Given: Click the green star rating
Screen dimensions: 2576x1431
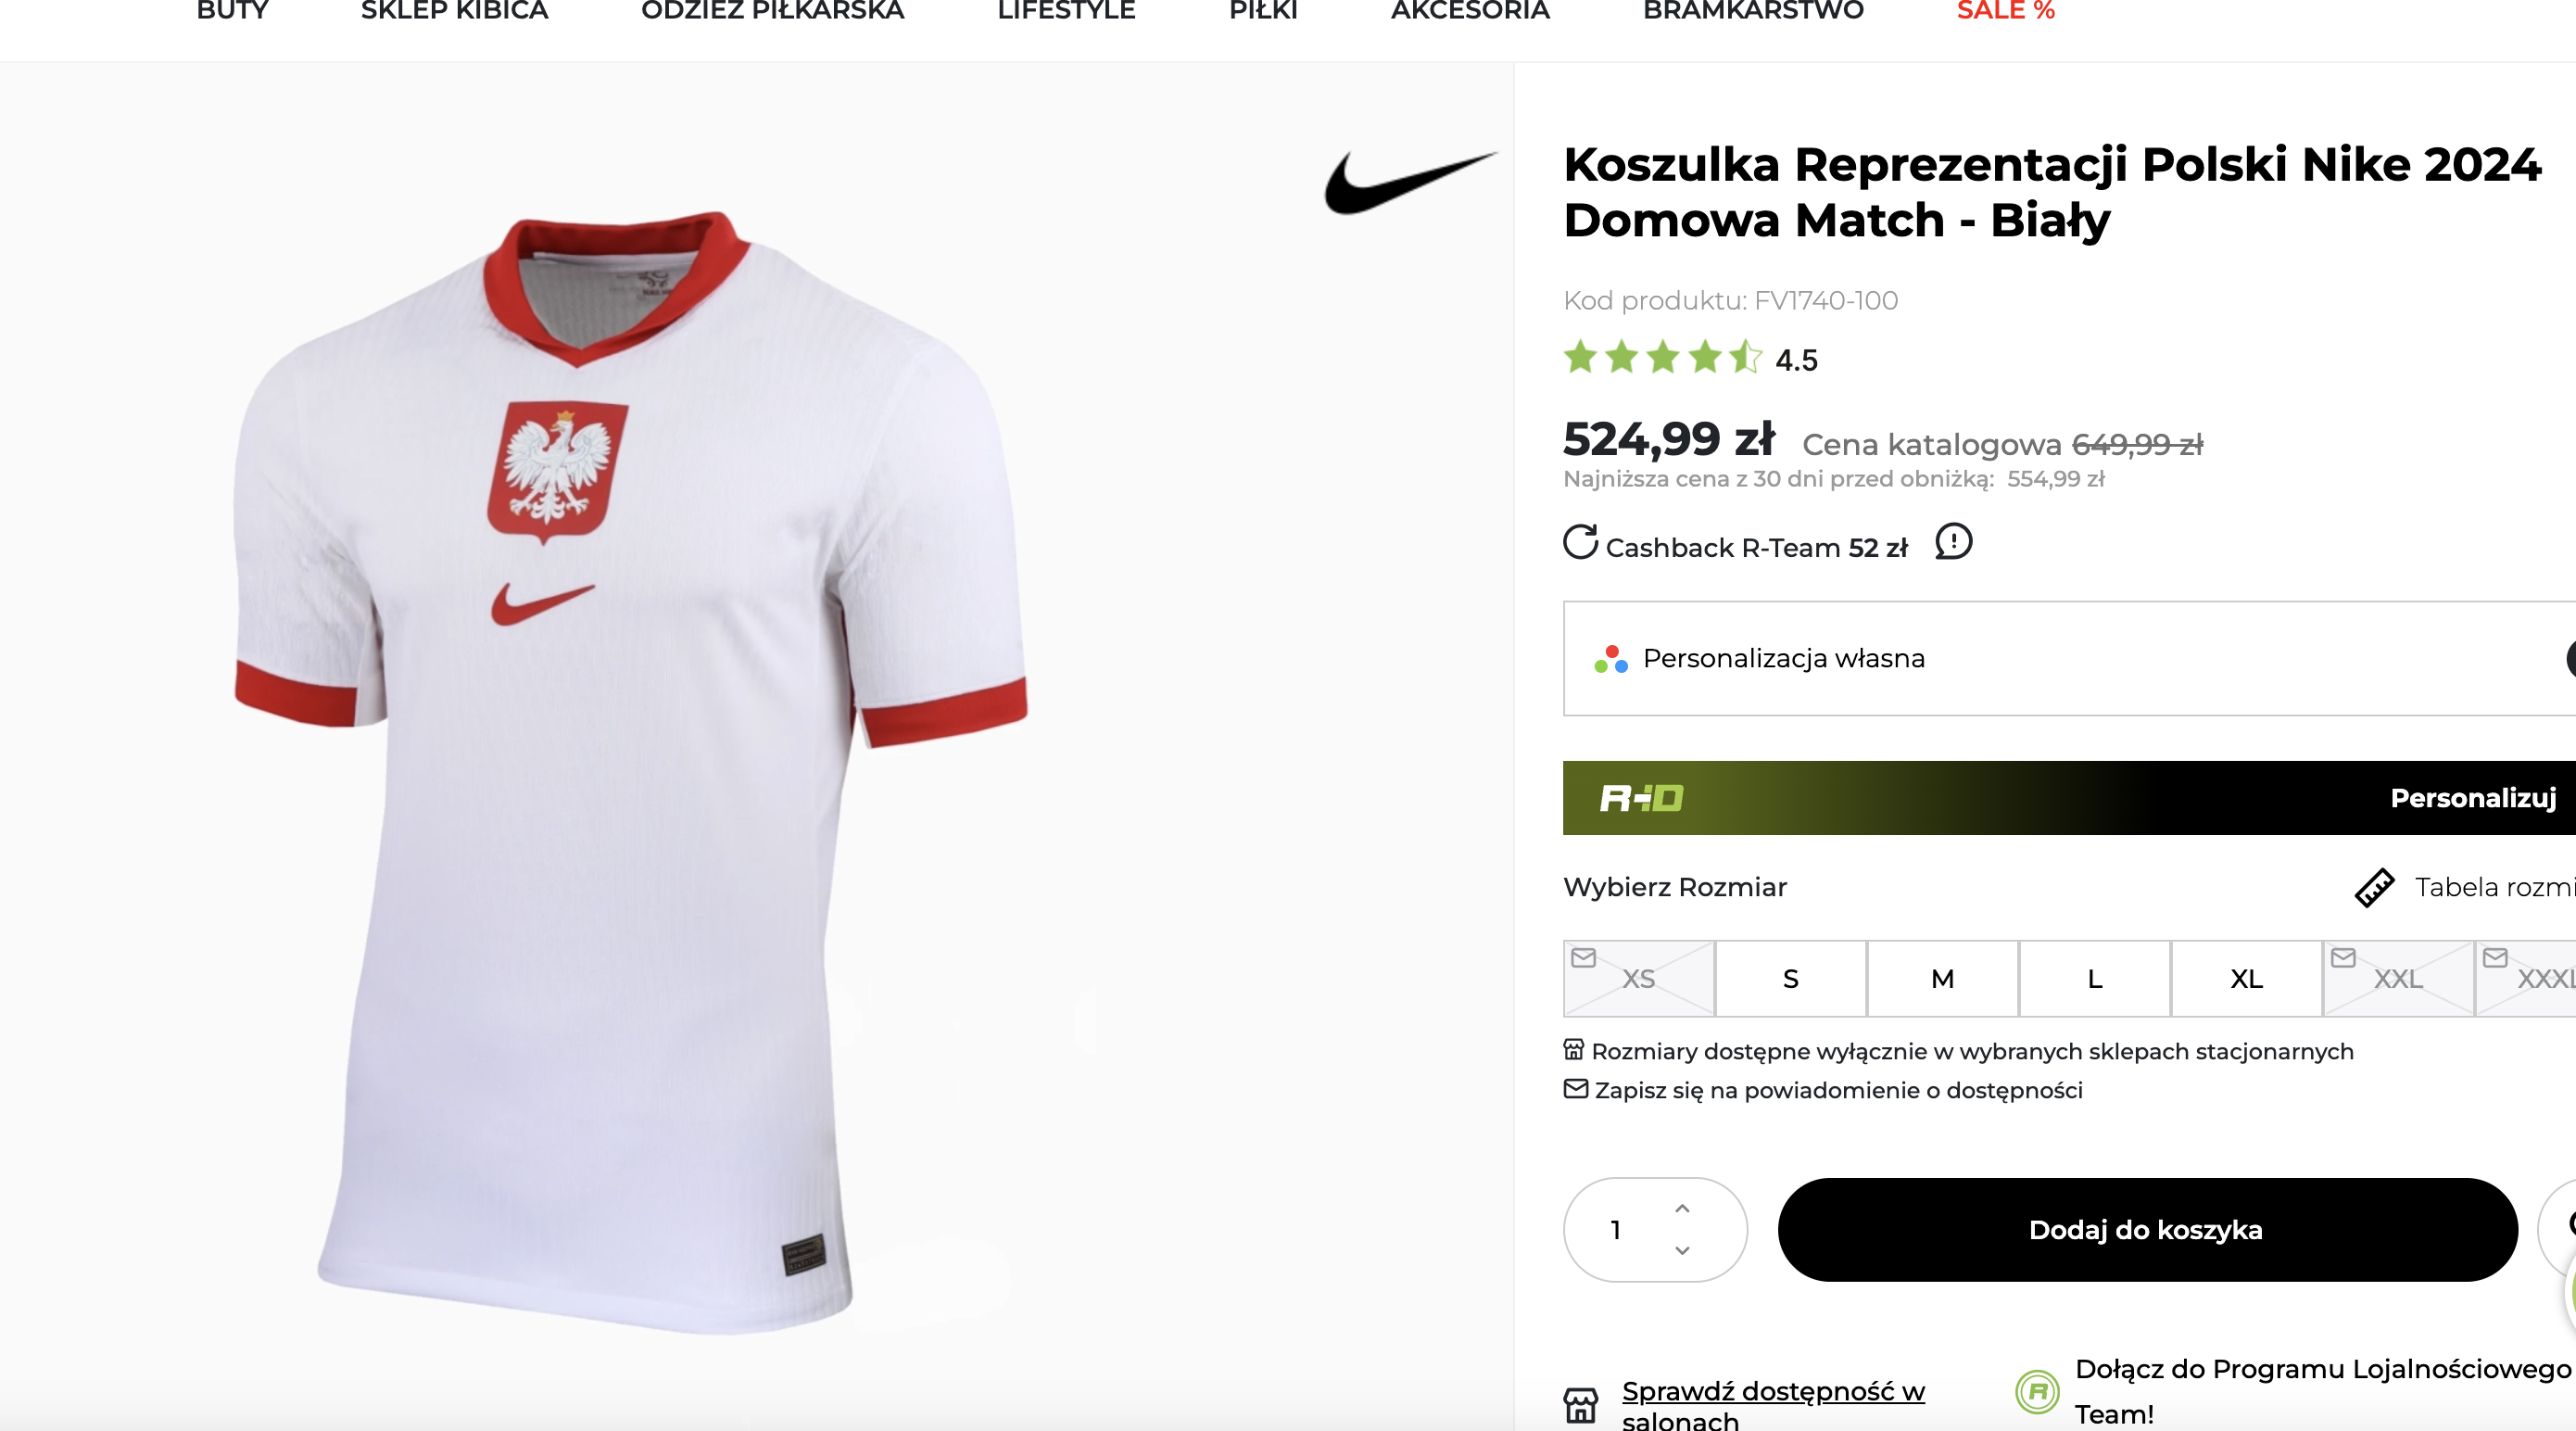Looking at the screenshot, I should 1662,357.
